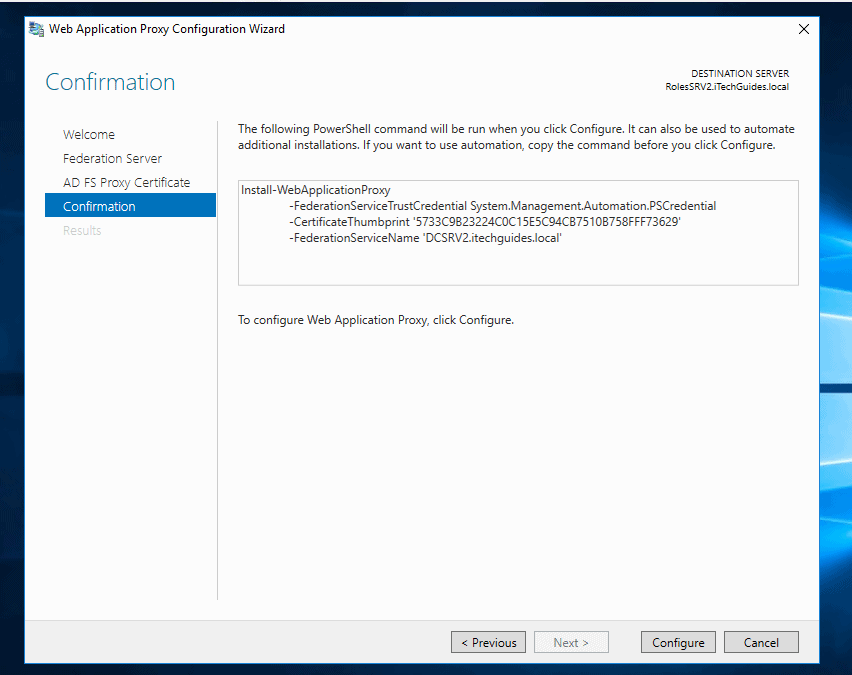The image size is (852, 675).
Task: Select the Welcome step in sidebar
Action: click(89, 134)
